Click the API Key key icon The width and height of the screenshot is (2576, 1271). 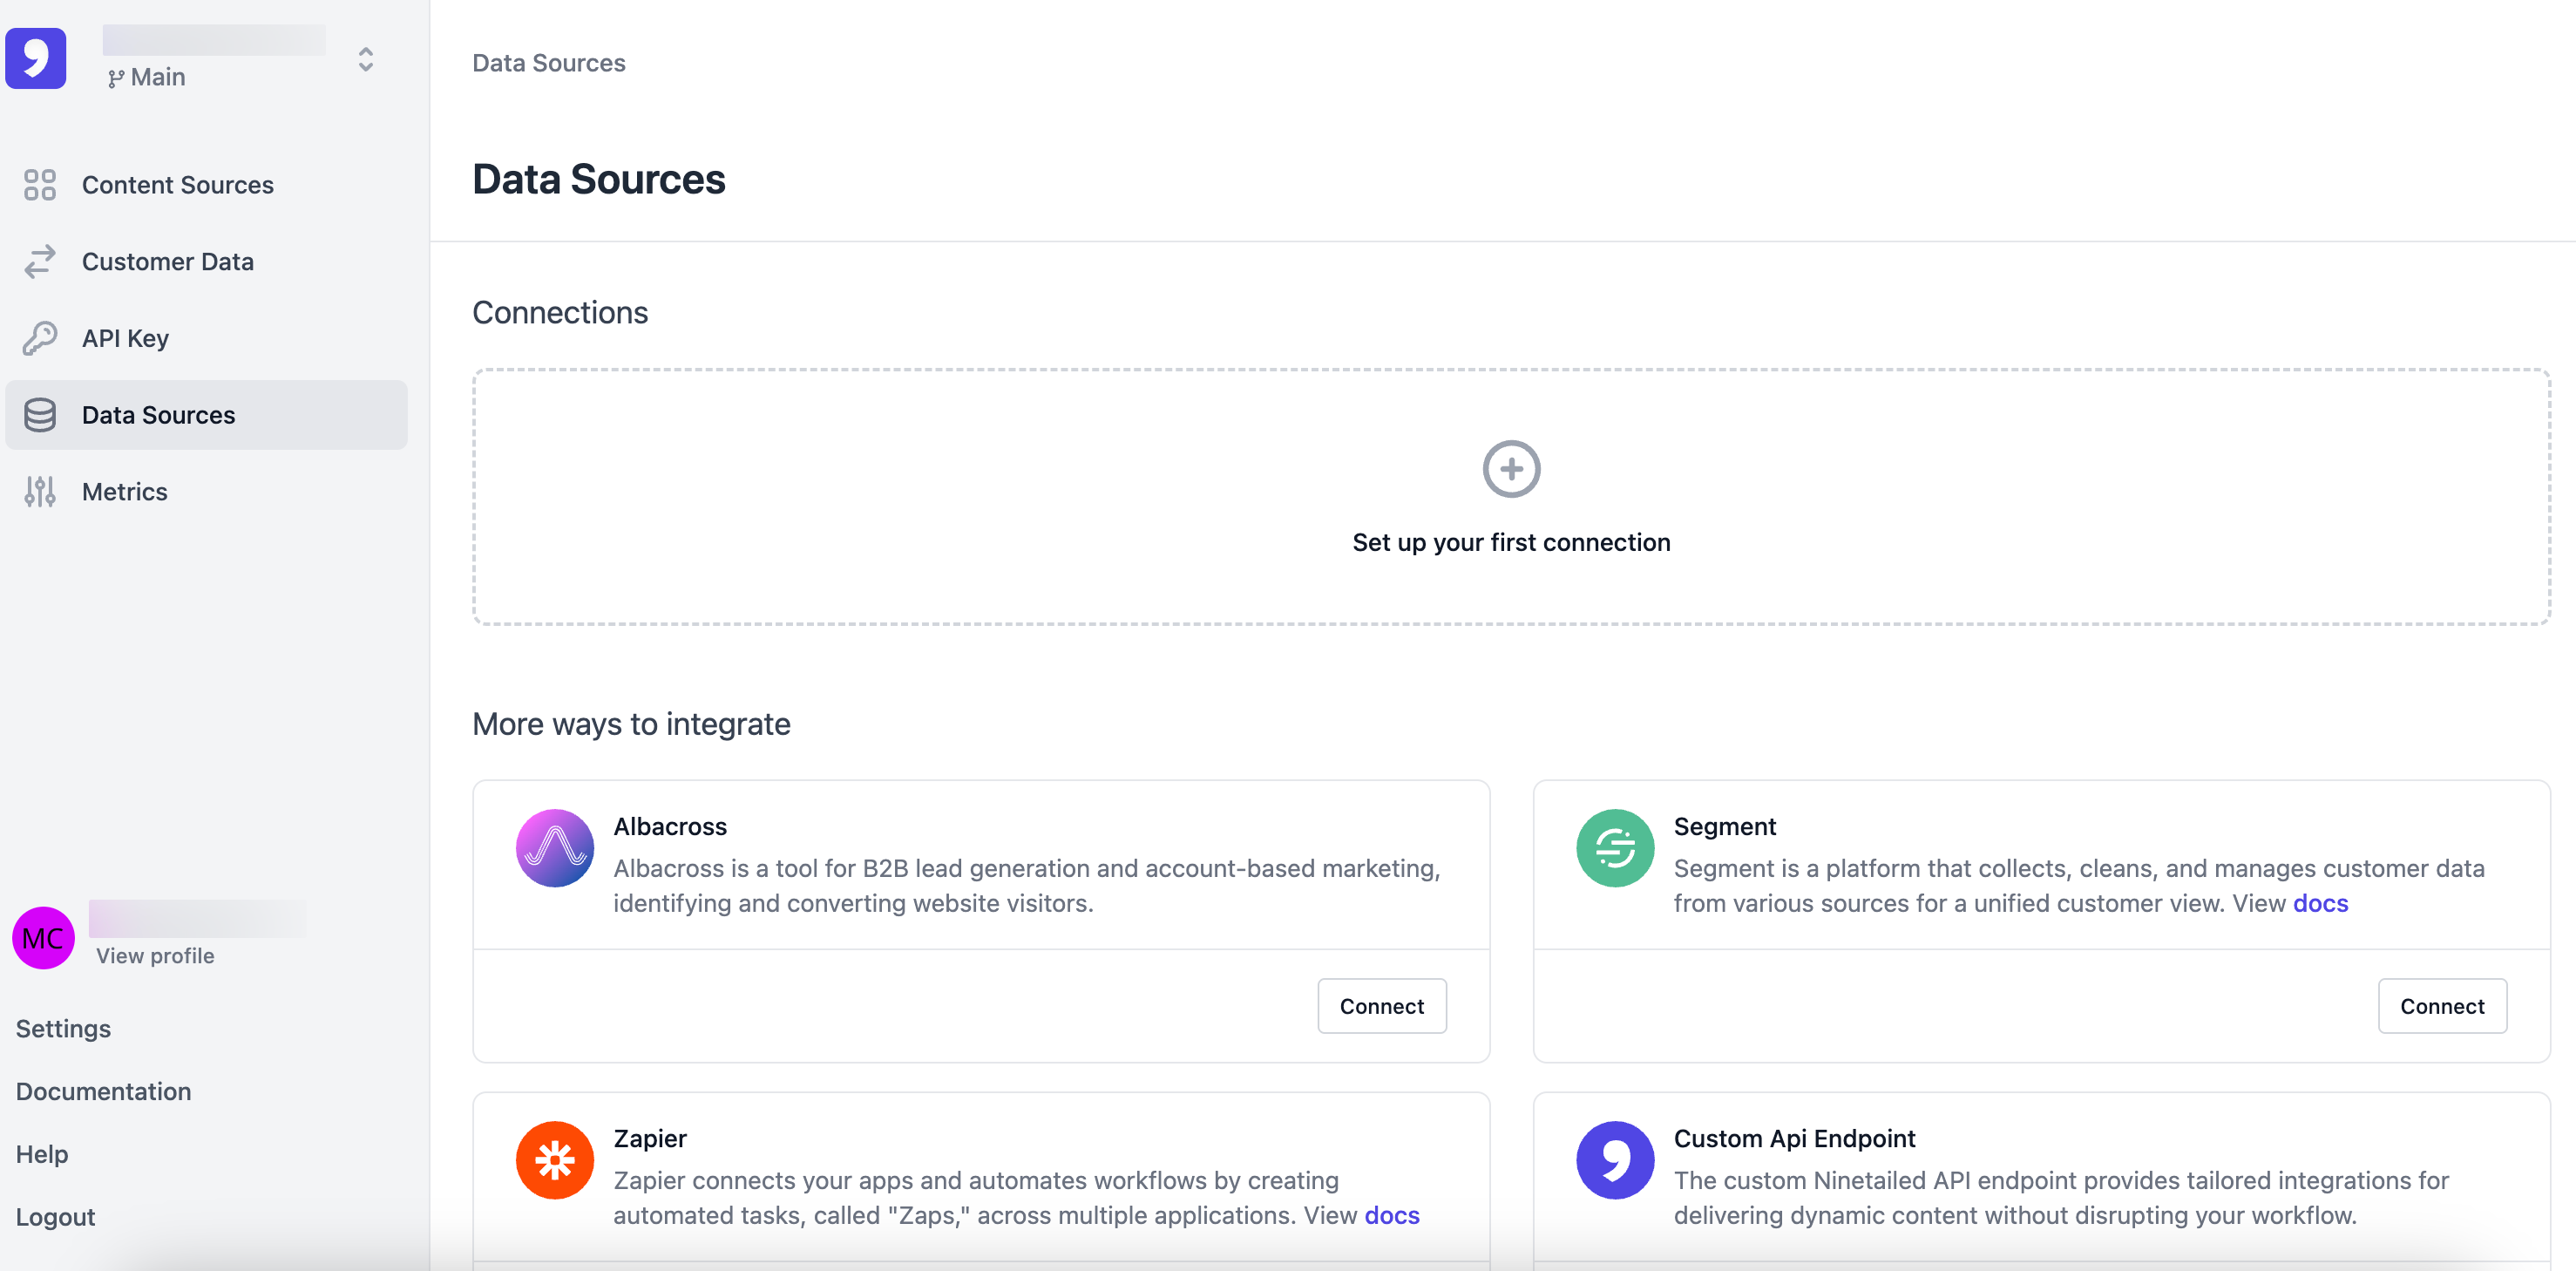pos(40,338)
